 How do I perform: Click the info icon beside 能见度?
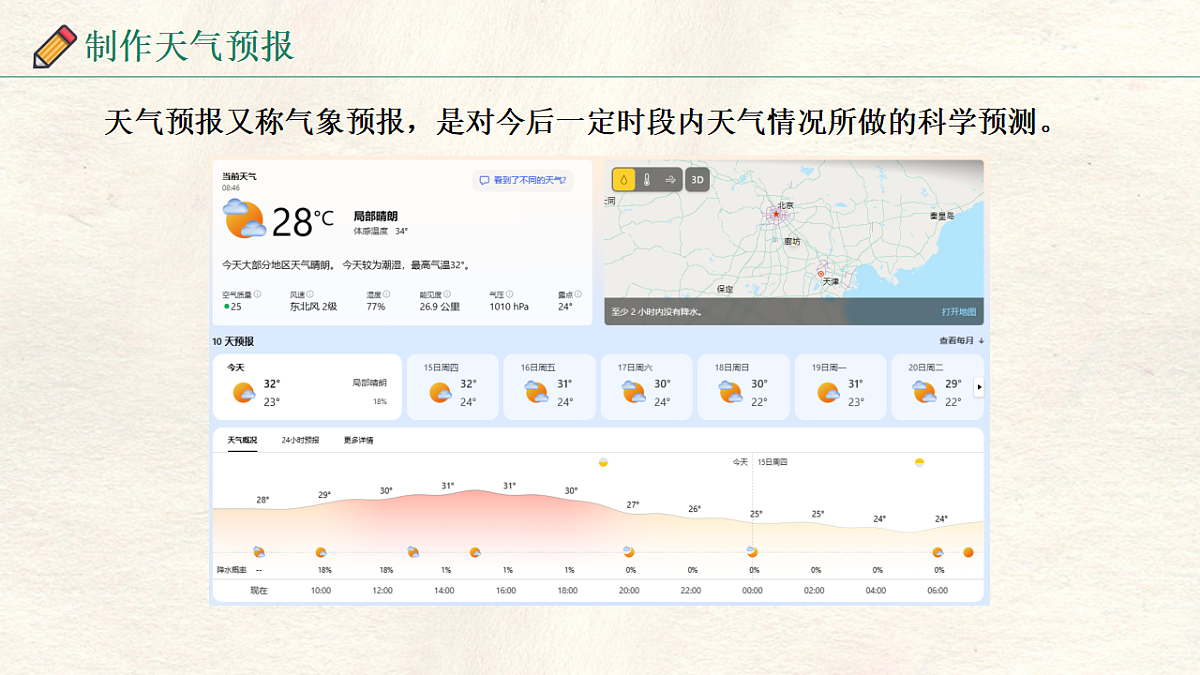point(447,295)
